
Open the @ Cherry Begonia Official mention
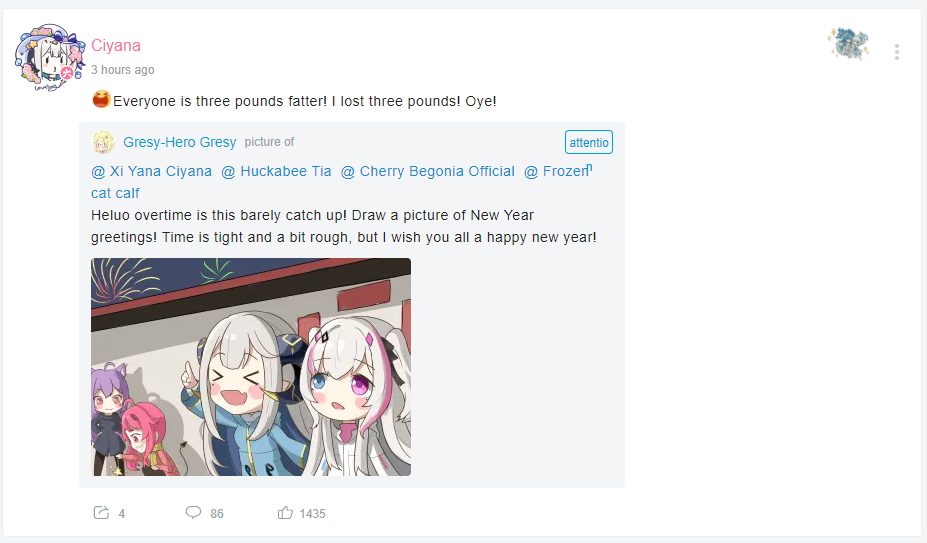pos(428,171)
